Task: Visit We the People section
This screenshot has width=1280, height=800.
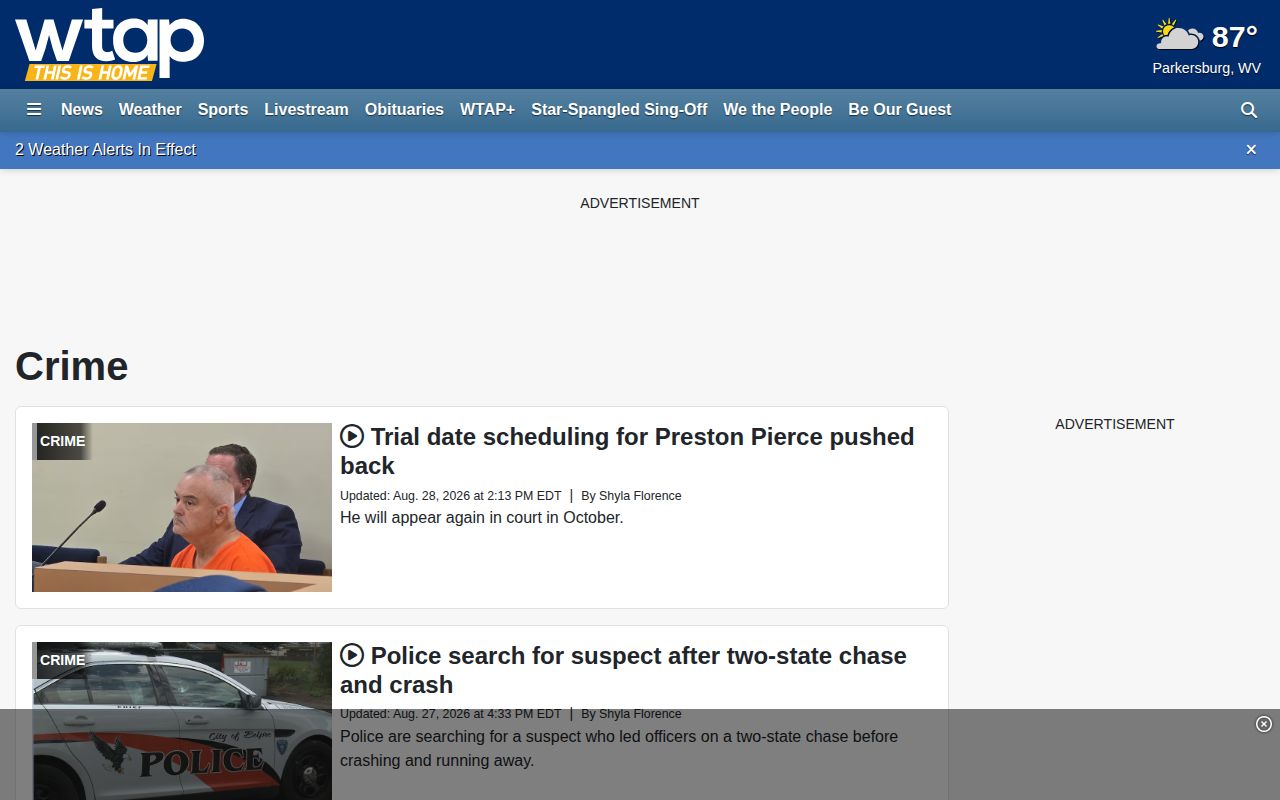Action: coord(778,110)
